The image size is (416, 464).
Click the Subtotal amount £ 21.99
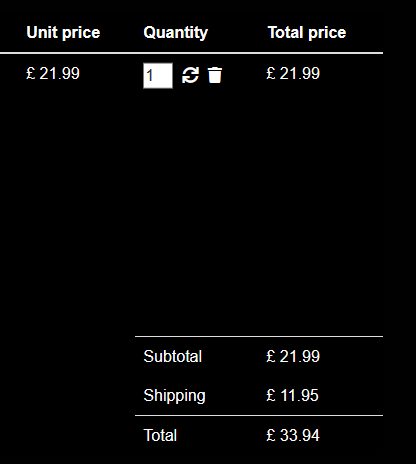pyautogui.click(x=293, y=356)
